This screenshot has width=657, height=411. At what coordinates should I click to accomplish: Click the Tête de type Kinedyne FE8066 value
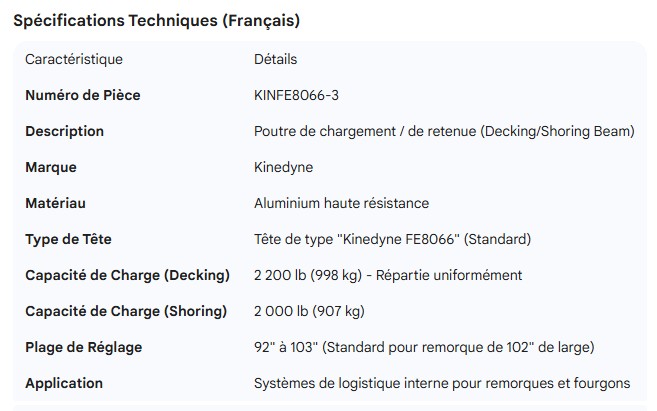(x=392, y=239)
